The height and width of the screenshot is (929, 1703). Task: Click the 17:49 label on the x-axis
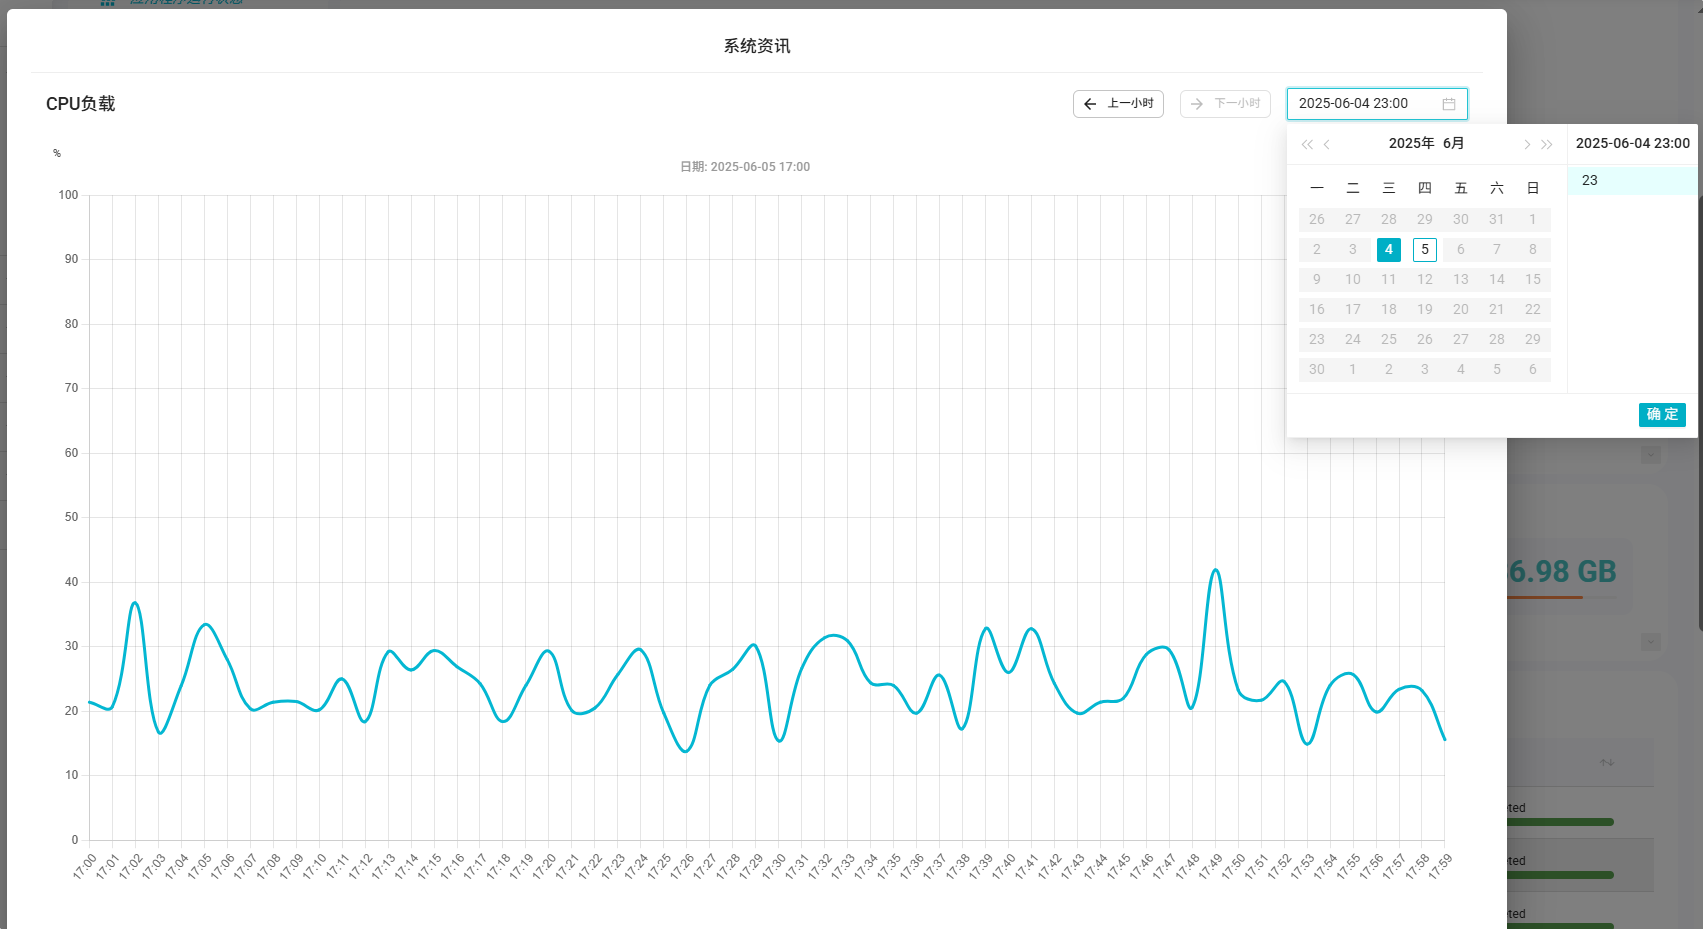(x=1209, y=867)
